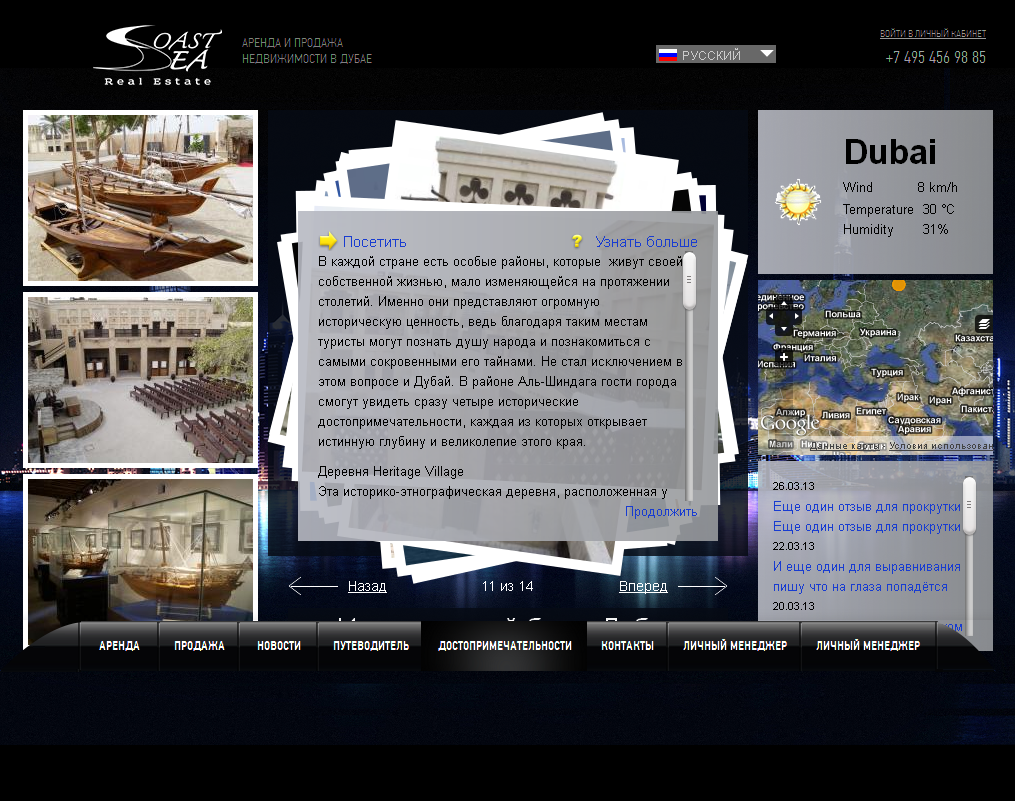Click the Посетить link
This screenshot has width=1015, height=801.
374,242
